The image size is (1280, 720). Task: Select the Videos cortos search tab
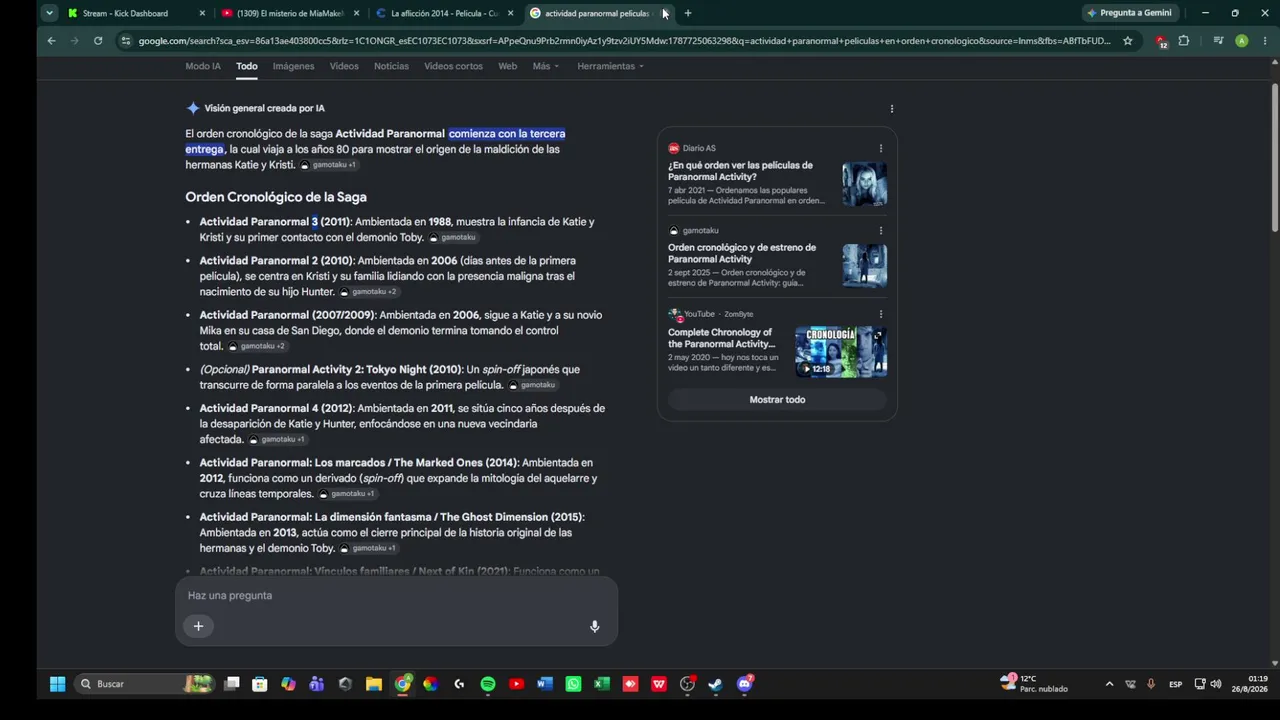453,66
